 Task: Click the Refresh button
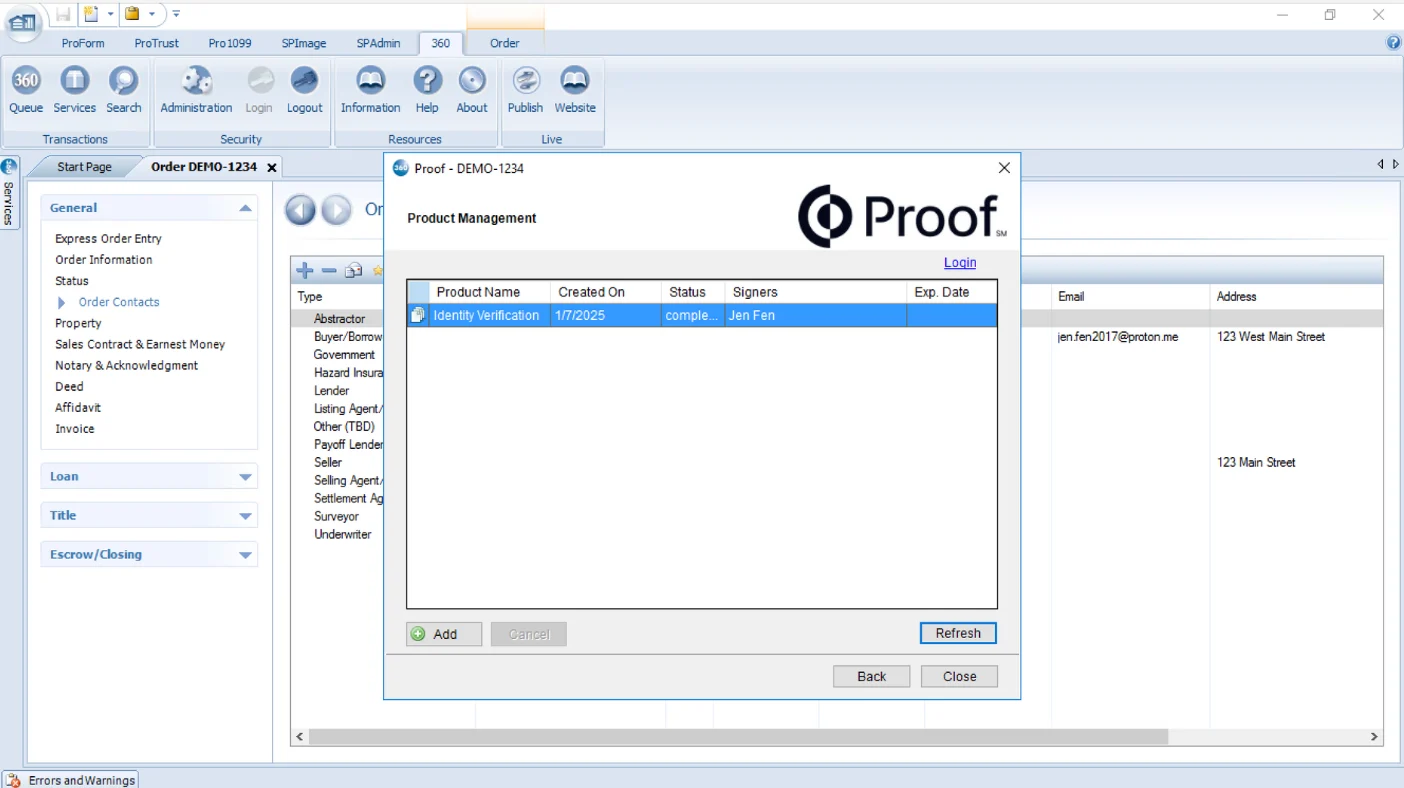[x=958, y=633]
